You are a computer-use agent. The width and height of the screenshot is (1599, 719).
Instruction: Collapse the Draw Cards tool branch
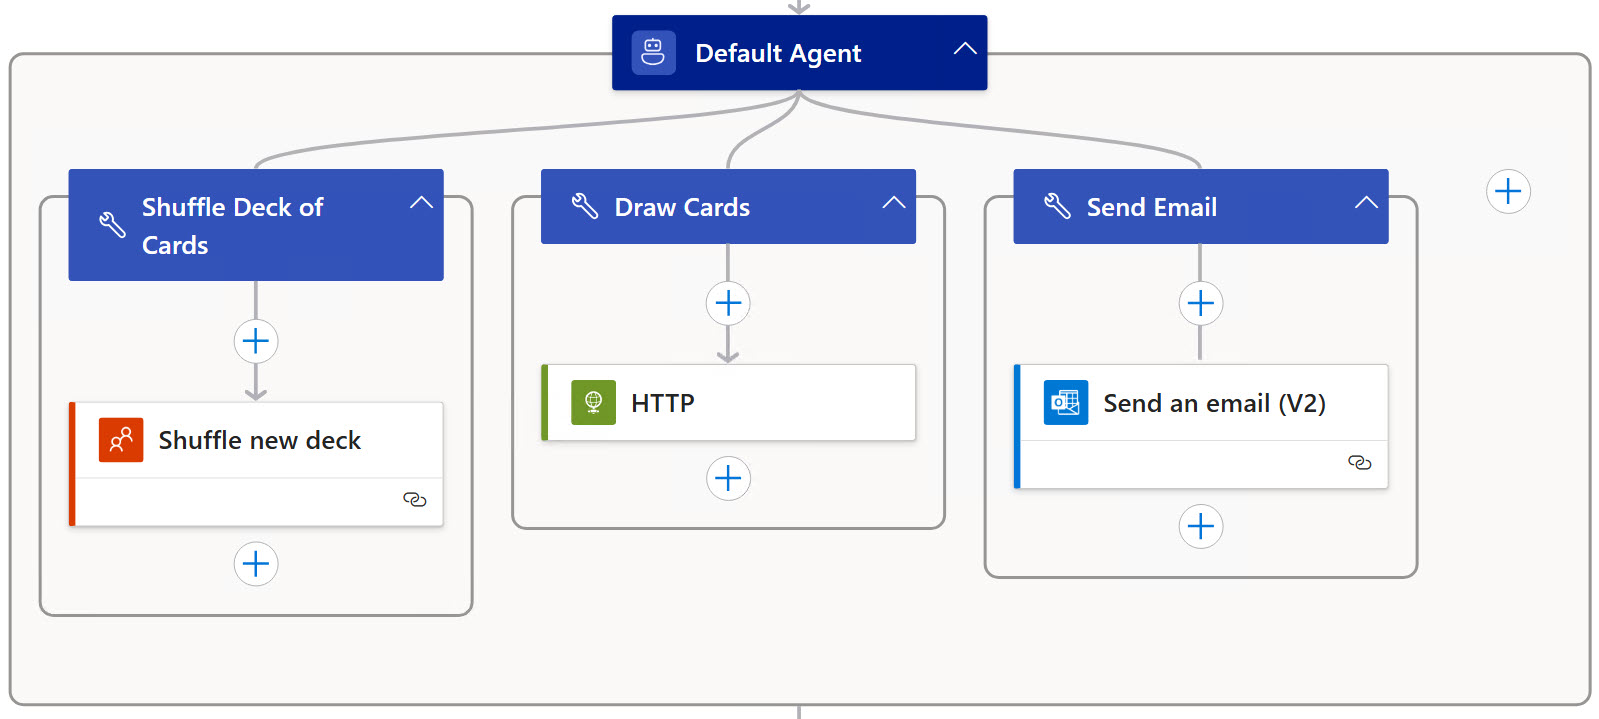[893, 203]
